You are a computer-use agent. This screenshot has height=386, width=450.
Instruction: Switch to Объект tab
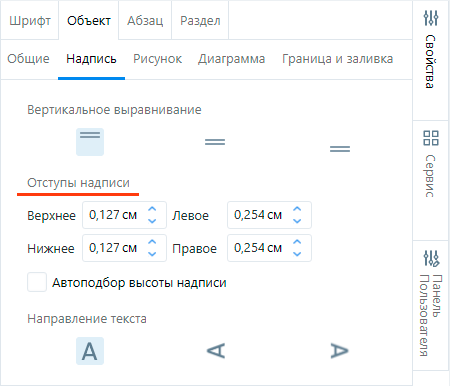(x=89, y=21)
